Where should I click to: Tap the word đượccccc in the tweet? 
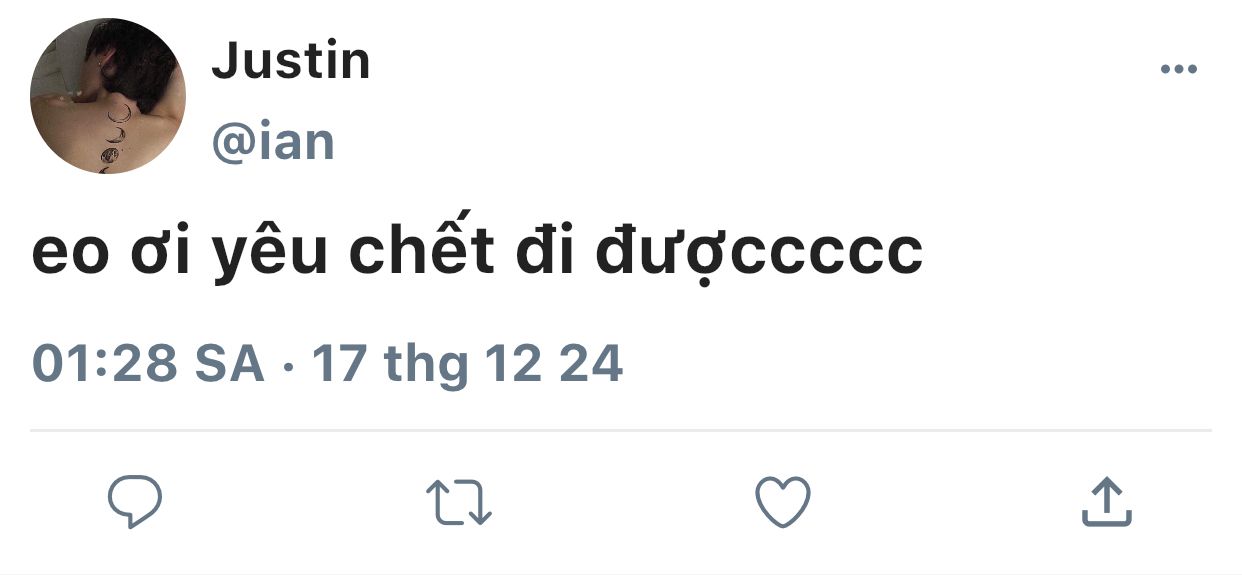pos(759,255)
